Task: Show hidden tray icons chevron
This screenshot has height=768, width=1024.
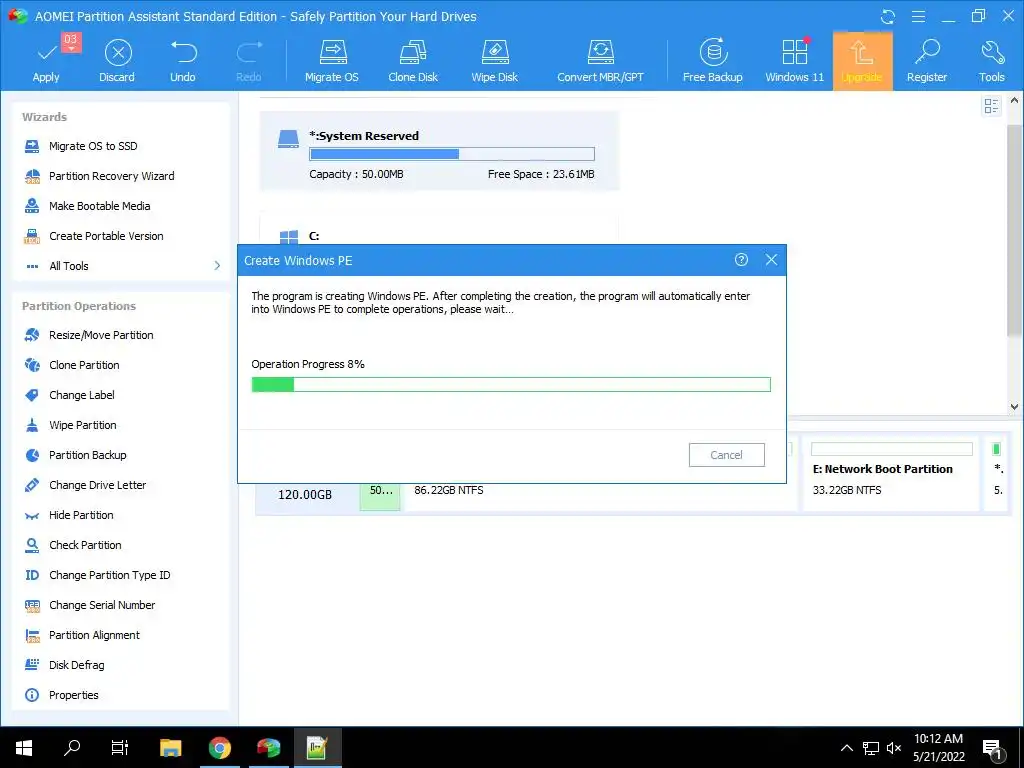Action: tap(846, 748)
